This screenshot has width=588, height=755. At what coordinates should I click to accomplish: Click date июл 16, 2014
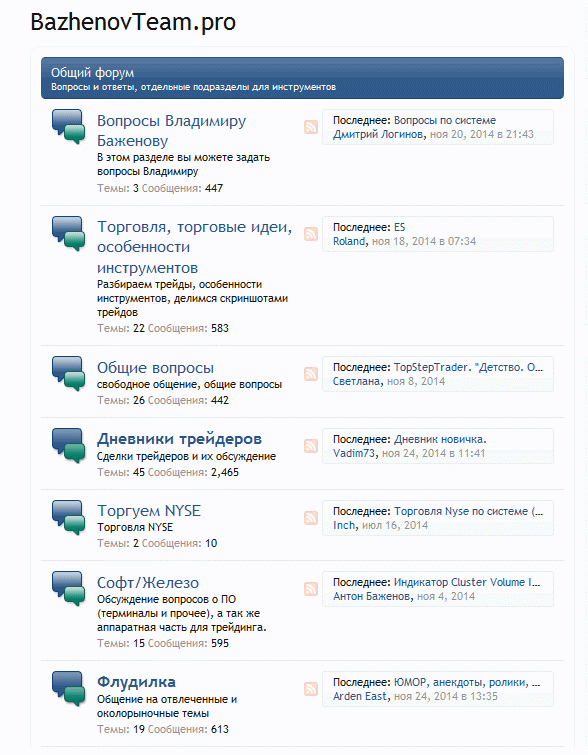click(395, 525)
